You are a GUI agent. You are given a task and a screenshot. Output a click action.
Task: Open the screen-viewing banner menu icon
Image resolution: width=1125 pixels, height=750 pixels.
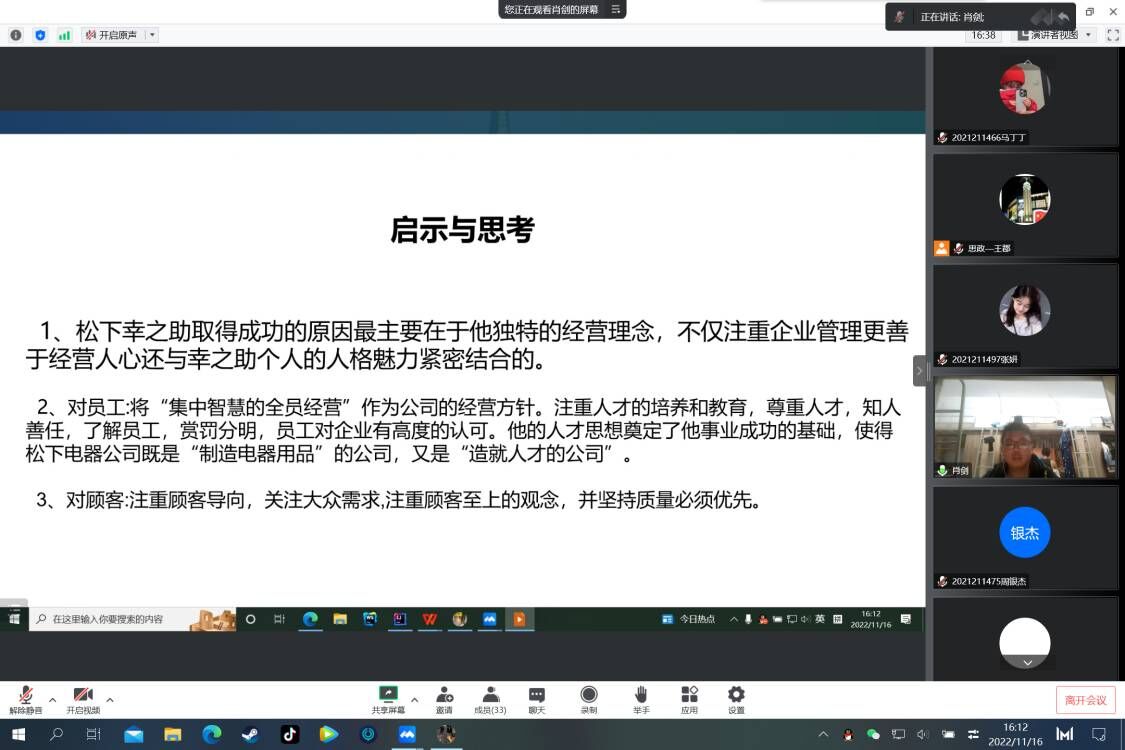[616, 9]
